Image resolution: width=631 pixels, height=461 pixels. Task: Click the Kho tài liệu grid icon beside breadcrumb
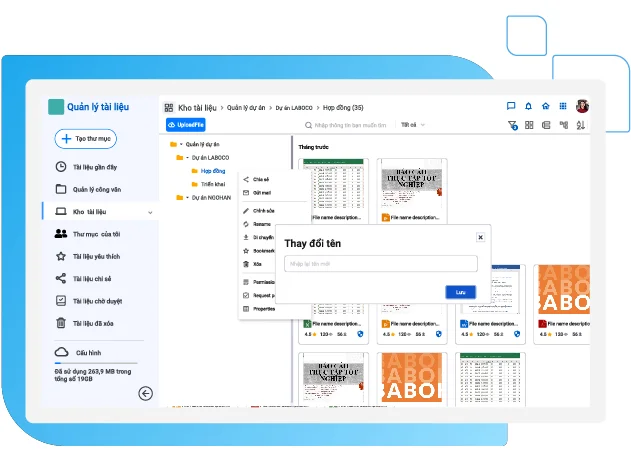point(169,107)
